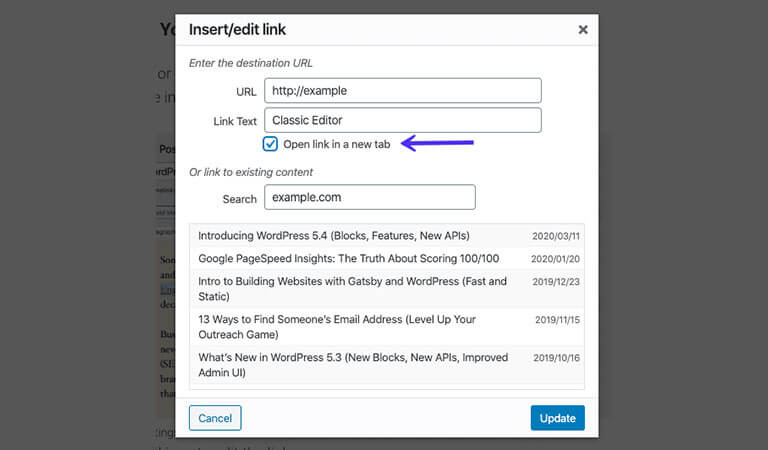Select 13 Ways to Find Someone's Email result
Image resolution: width=768 pixels, height=450 pixels.
[387, 327]
